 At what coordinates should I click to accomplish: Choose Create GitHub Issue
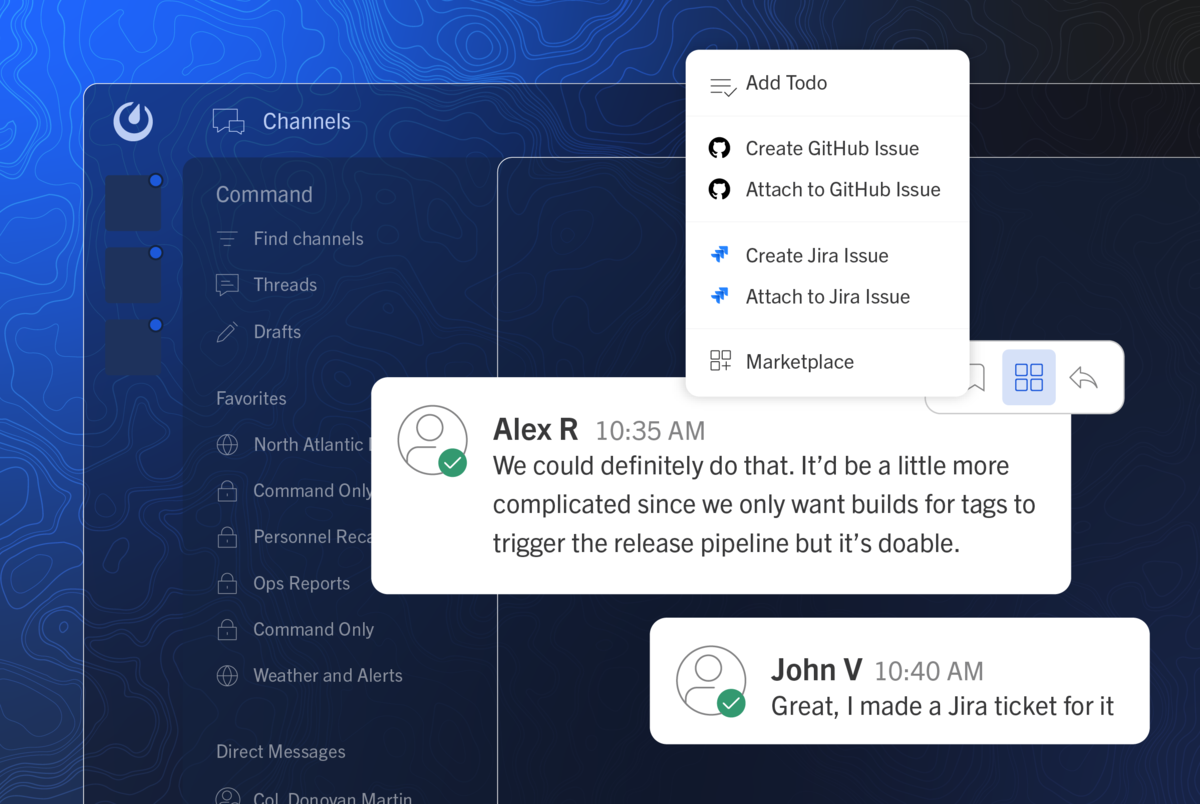pyautogui.click(x=832, y=148)
